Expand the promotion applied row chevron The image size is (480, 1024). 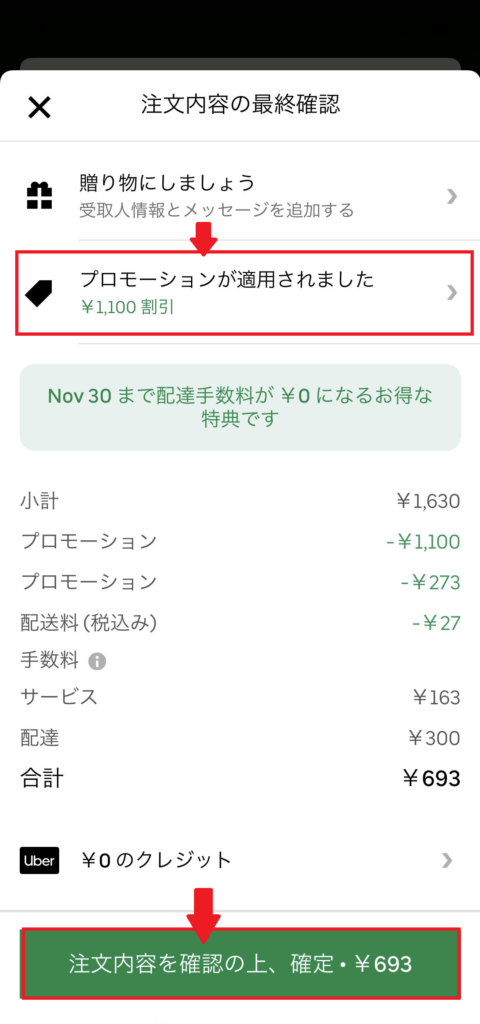coord(451,292)
